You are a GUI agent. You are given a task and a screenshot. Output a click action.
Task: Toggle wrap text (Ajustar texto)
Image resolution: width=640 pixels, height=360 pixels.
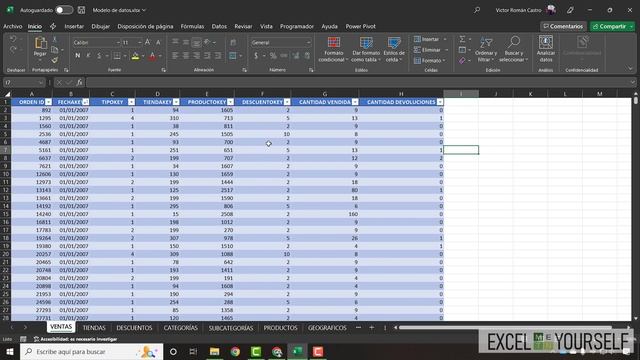(x=233, y=42)
